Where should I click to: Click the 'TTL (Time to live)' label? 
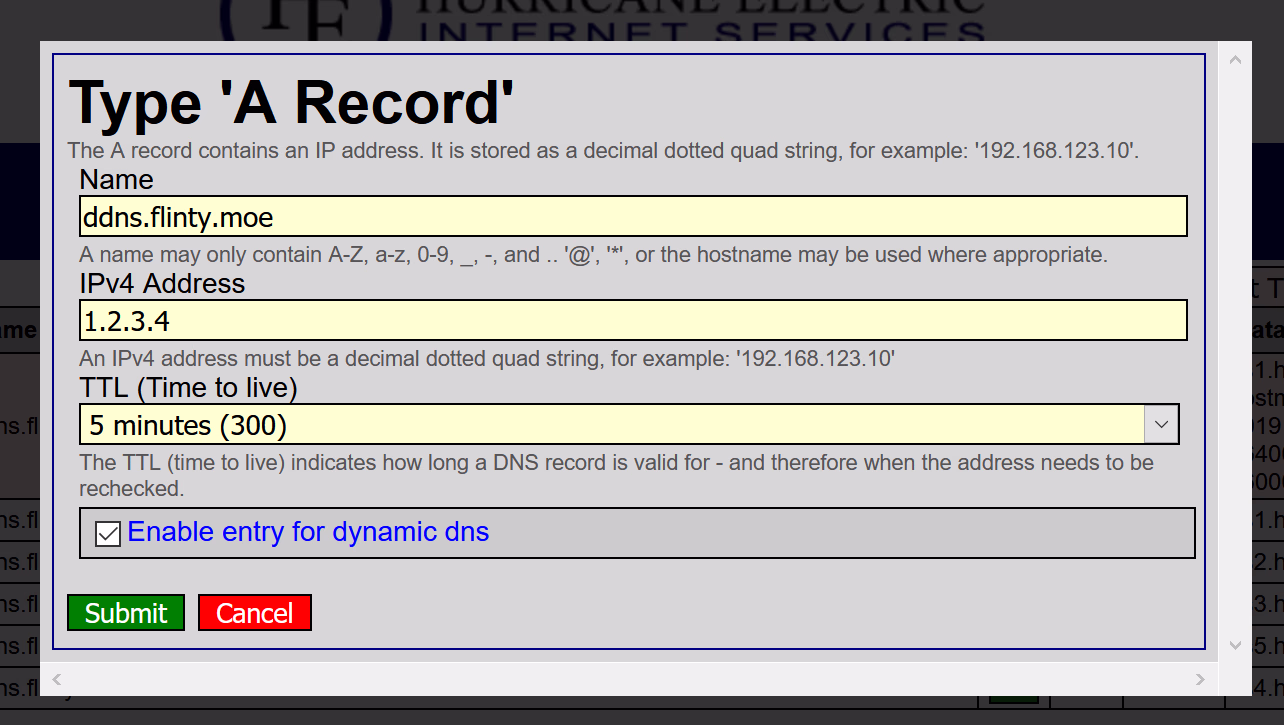pyautogui.click(x=188, y=387)
